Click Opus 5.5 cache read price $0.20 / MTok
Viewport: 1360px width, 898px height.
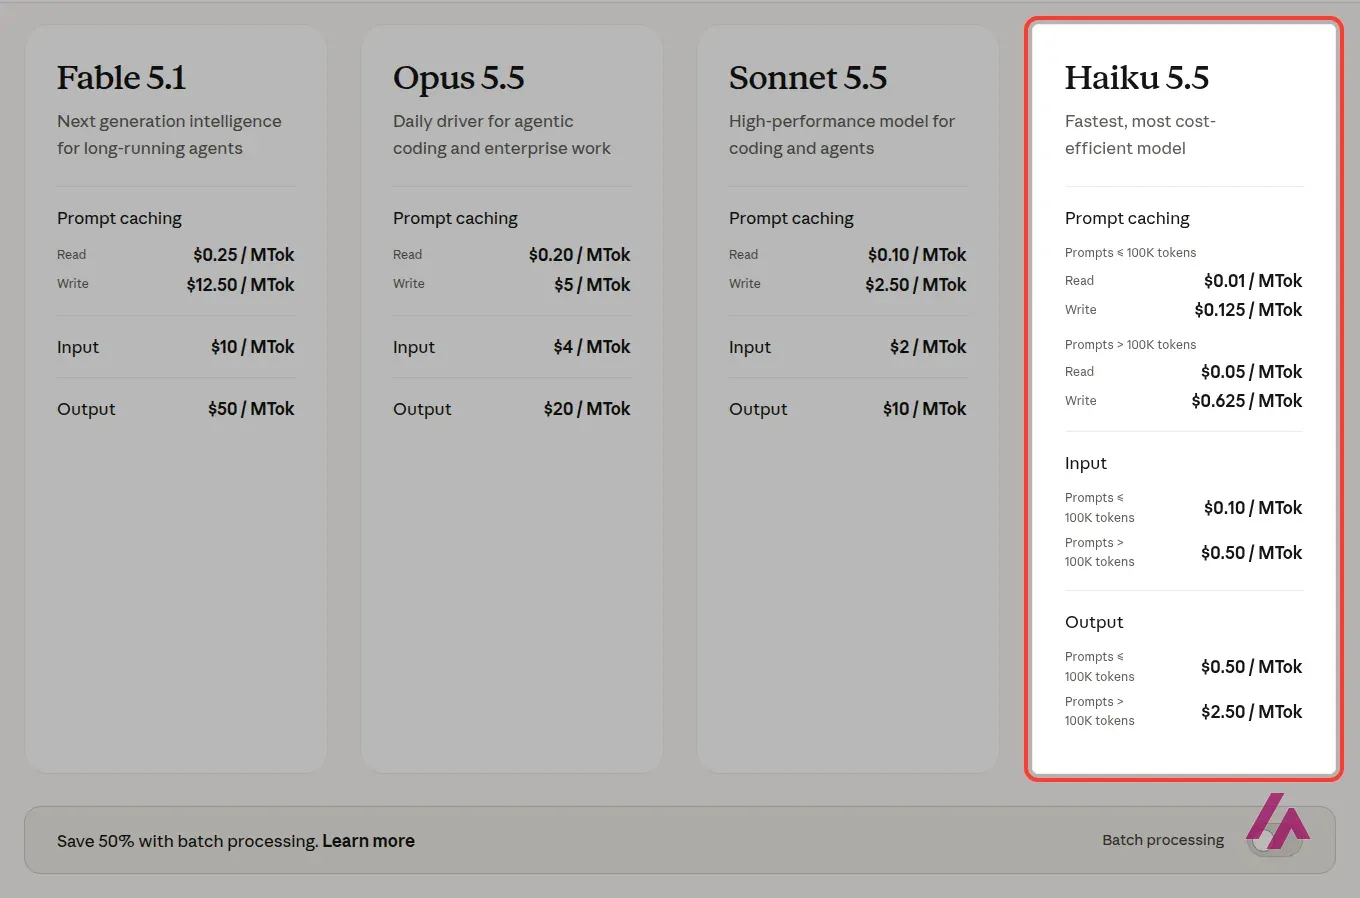point(580,255)
